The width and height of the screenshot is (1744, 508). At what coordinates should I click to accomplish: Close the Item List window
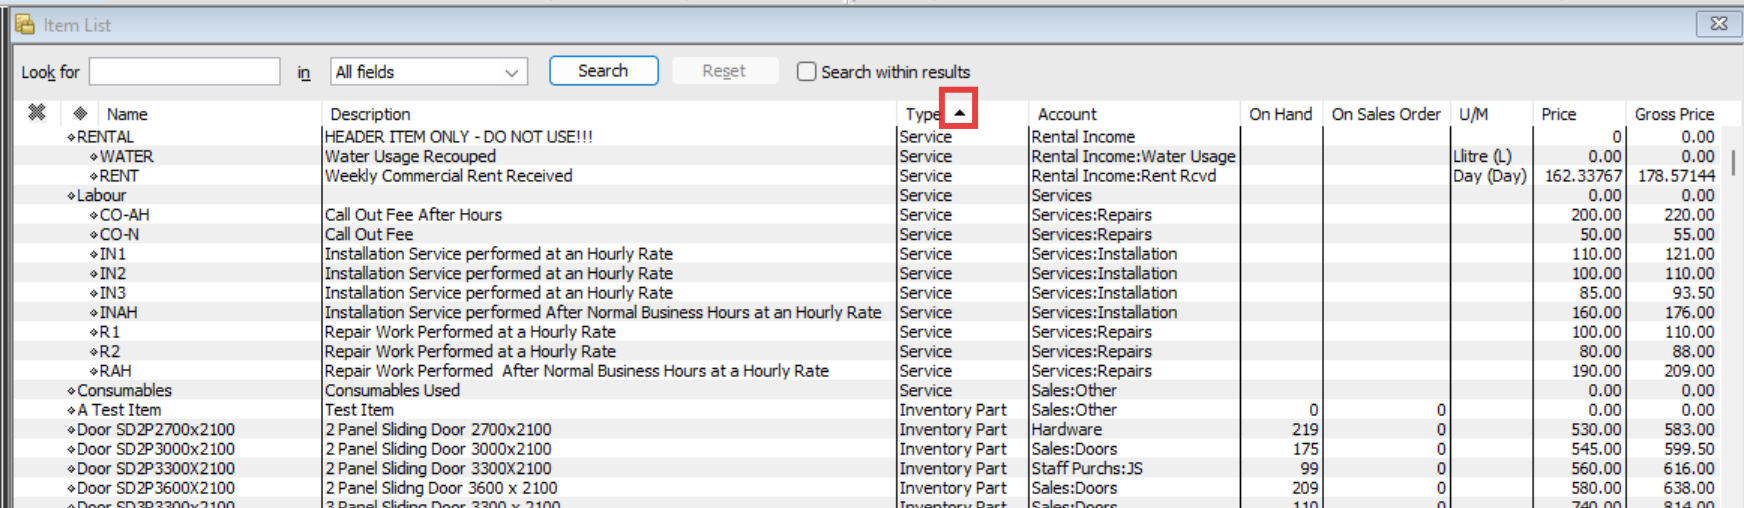1719,23
